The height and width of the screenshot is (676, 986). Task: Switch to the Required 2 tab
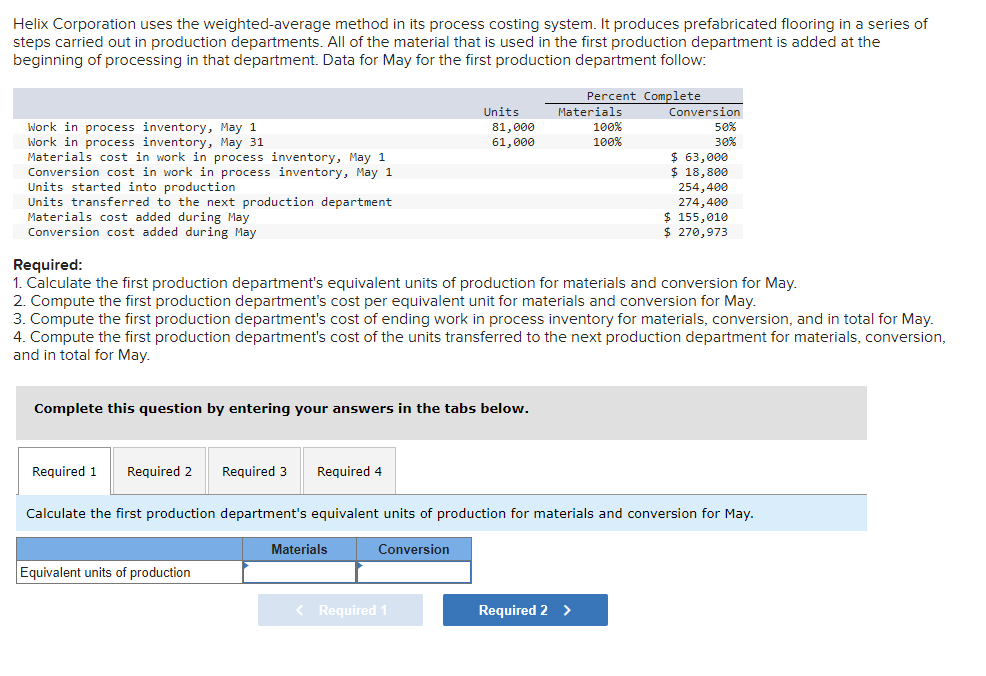click(157, 470)
